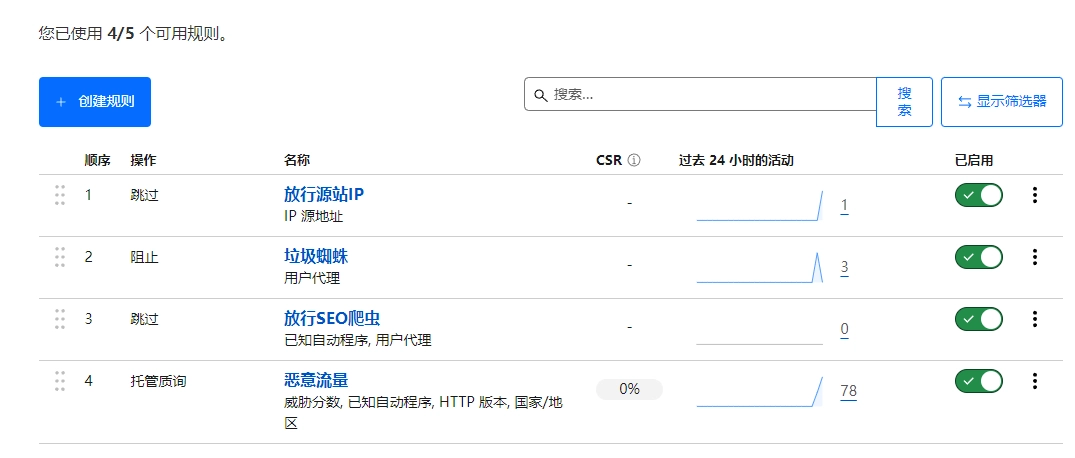Show filters with 显示筛选器 button
Viewport: 1075px width, 458px height.
point(1002,102)
